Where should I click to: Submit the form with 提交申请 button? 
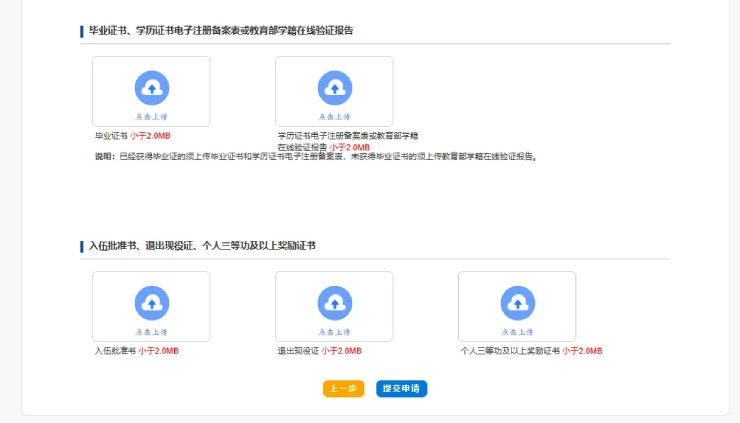401,389
